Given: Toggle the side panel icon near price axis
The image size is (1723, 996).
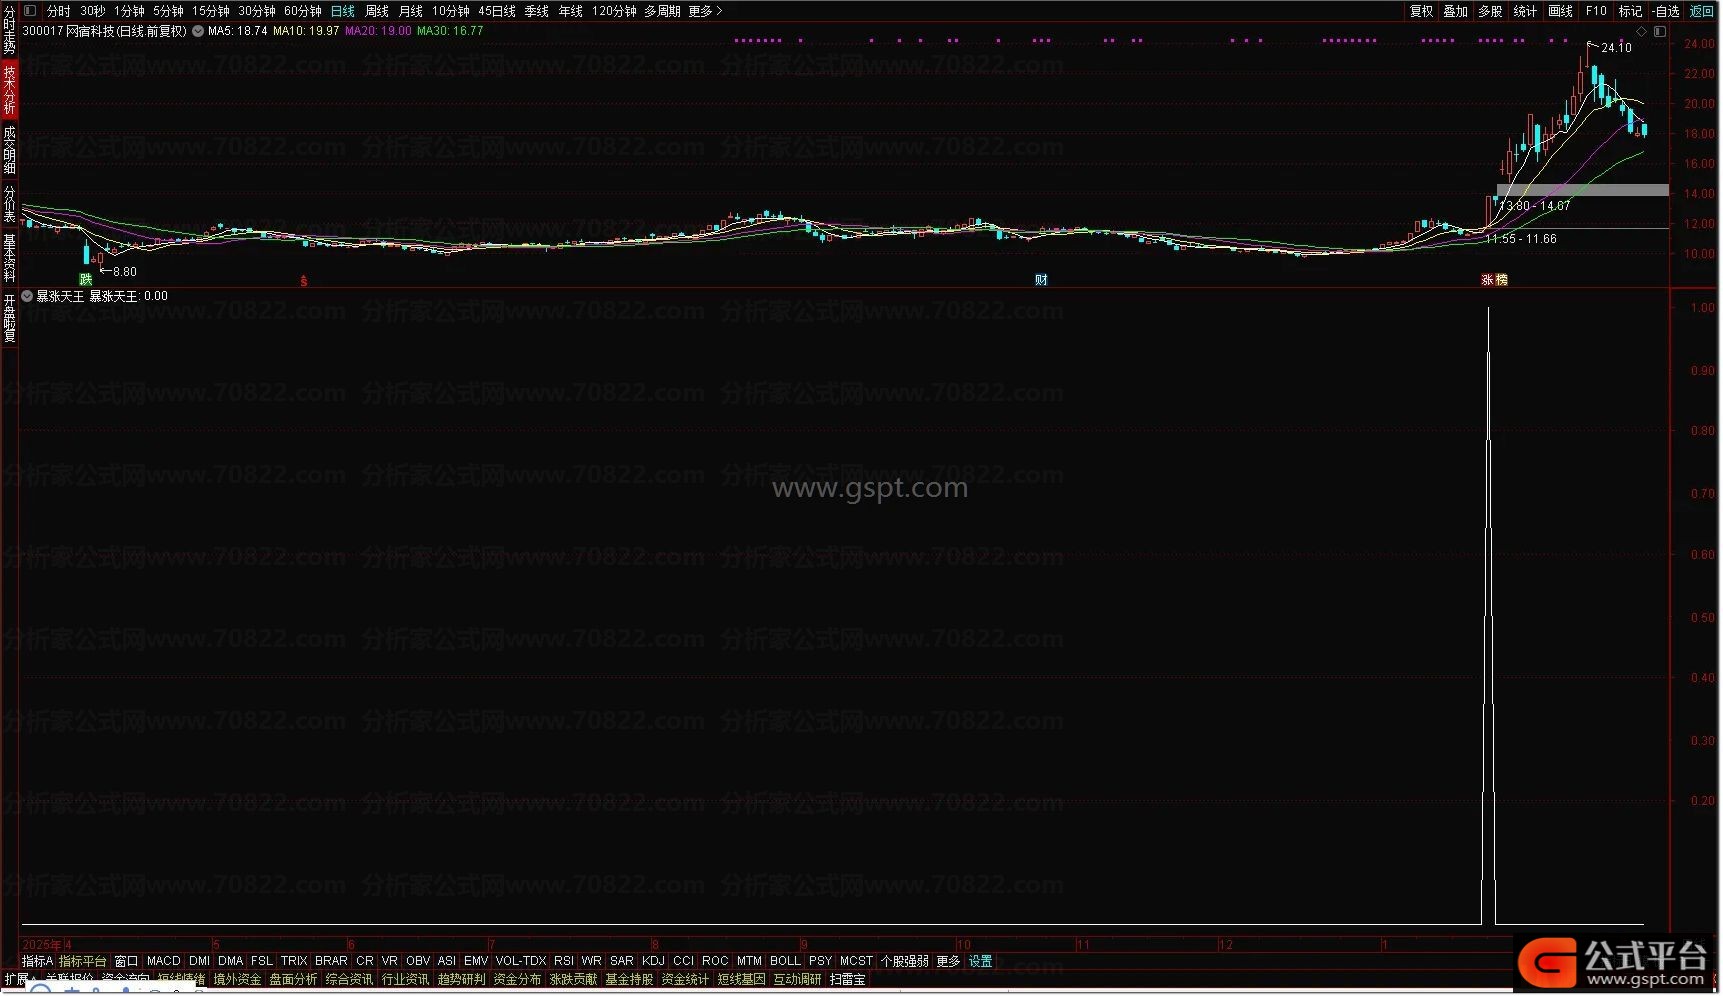Looking at the screenshot, I should tap(1659, 31).
